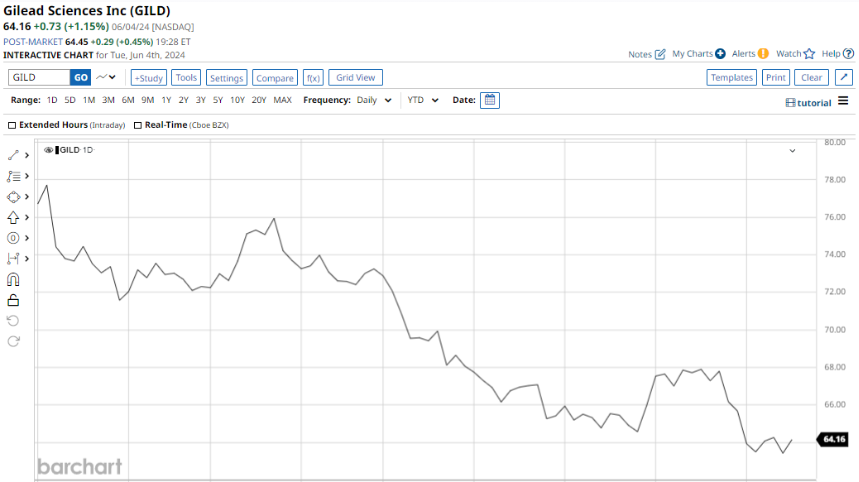
Task: Select the 9M range
Action: 147,100
